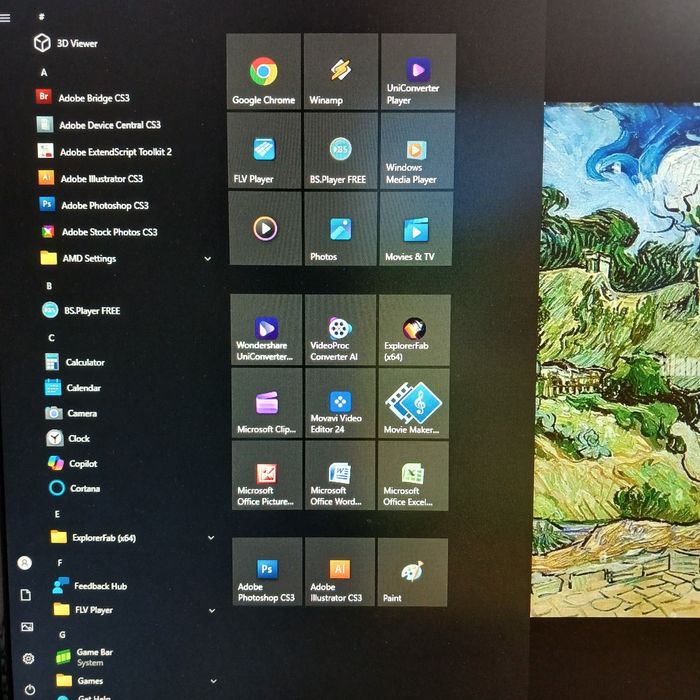Screen dimensions: 700x700
Task: Open the Windows Media Player tile
Action: (417, 150)
